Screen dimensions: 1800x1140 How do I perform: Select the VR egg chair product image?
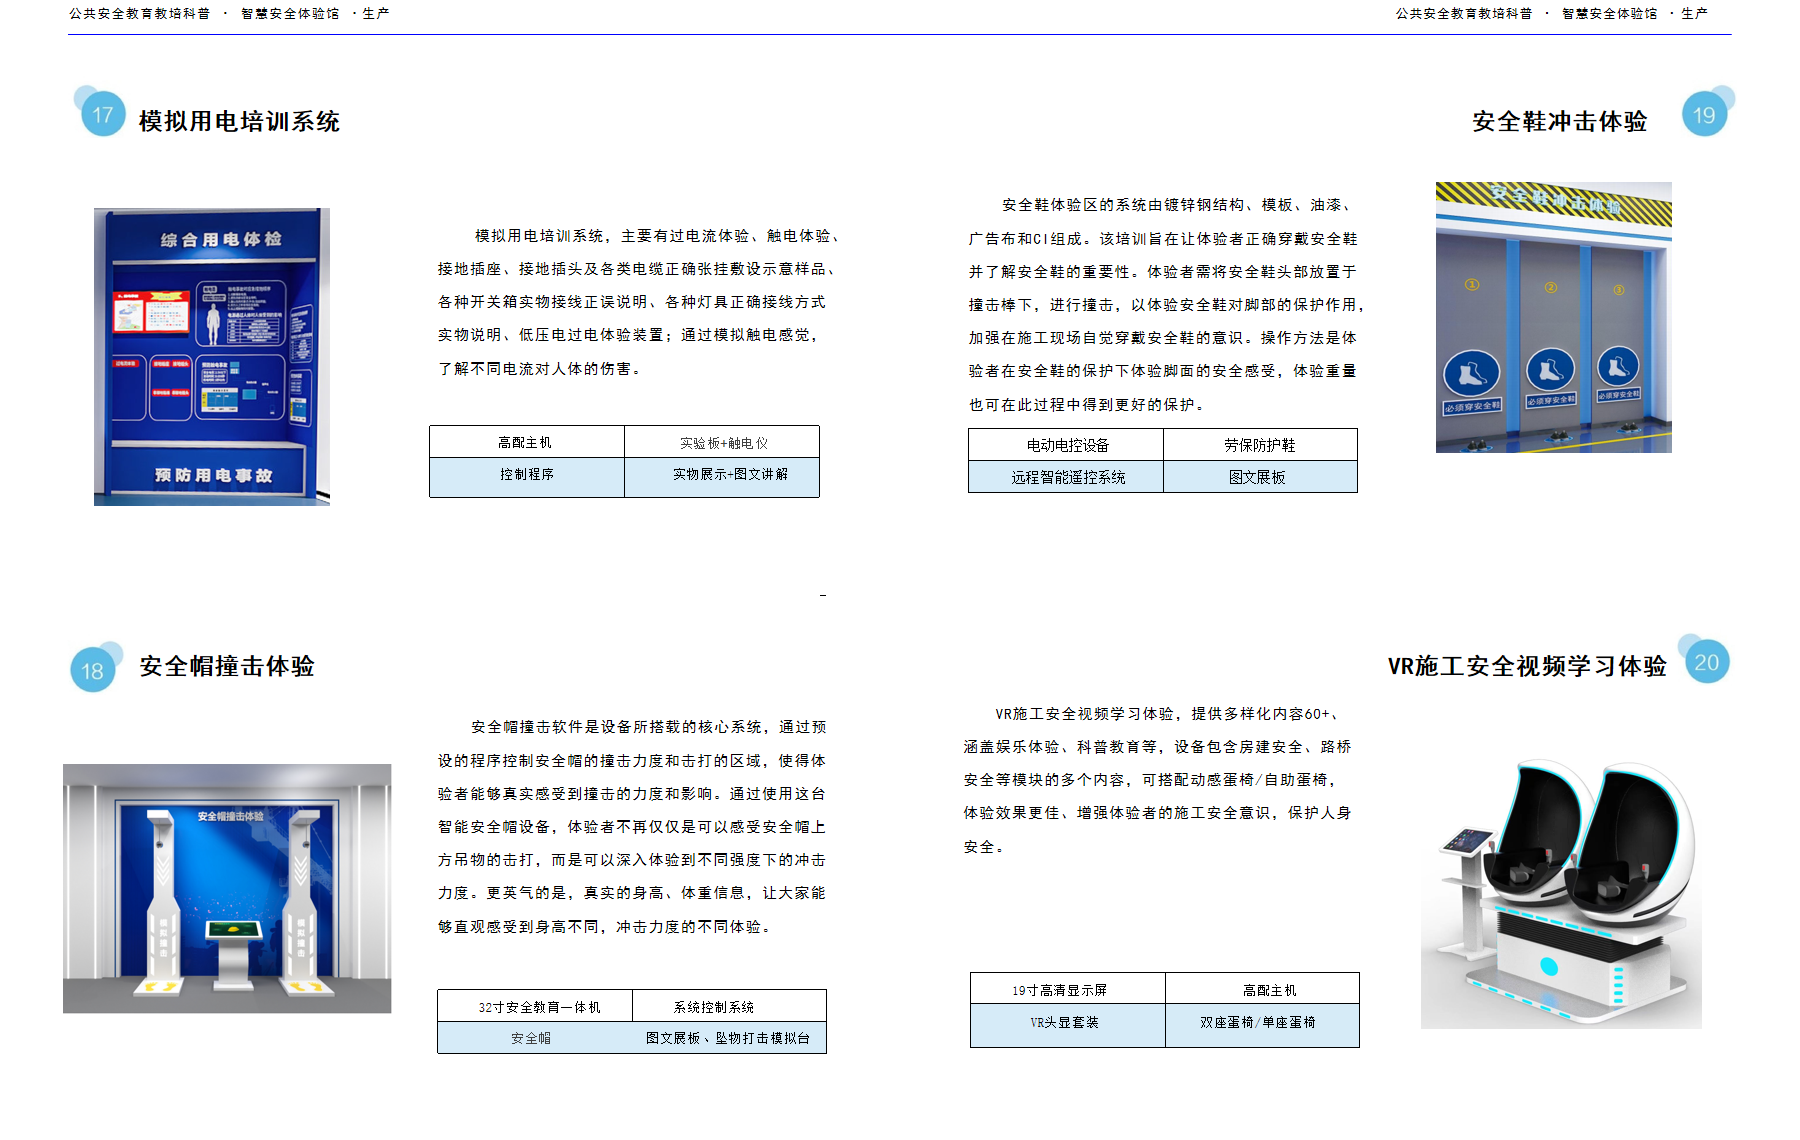coord(1561,892)
